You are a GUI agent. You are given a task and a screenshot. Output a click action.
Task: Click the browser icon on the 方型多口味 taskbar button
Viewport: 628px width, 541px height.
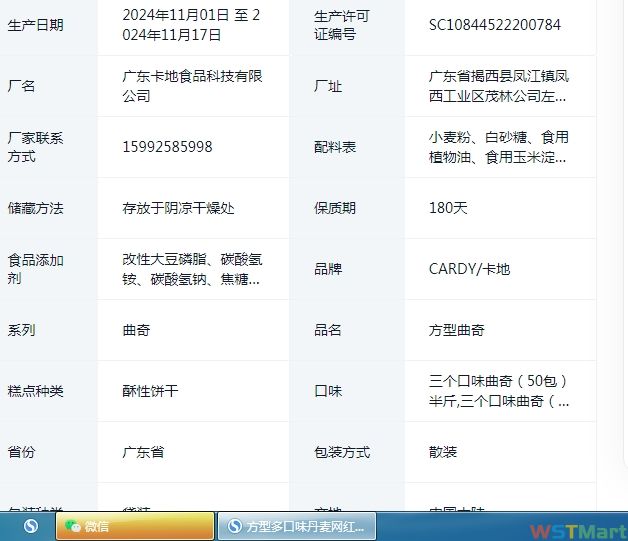235,526
